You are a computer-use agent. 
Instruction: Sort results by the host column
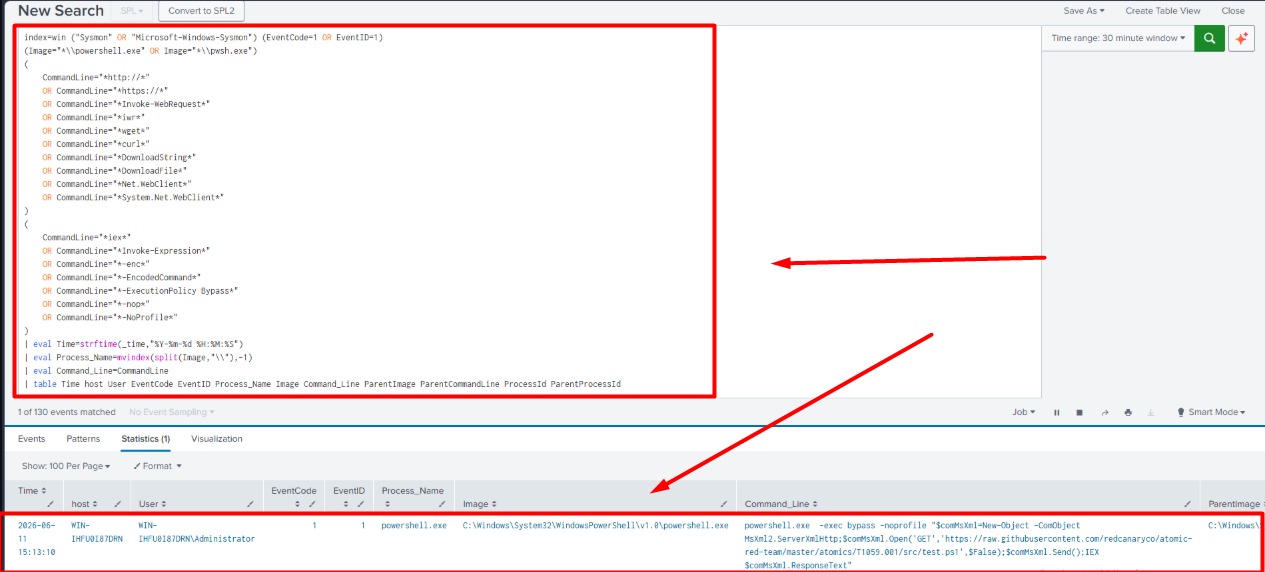point(83,503)
